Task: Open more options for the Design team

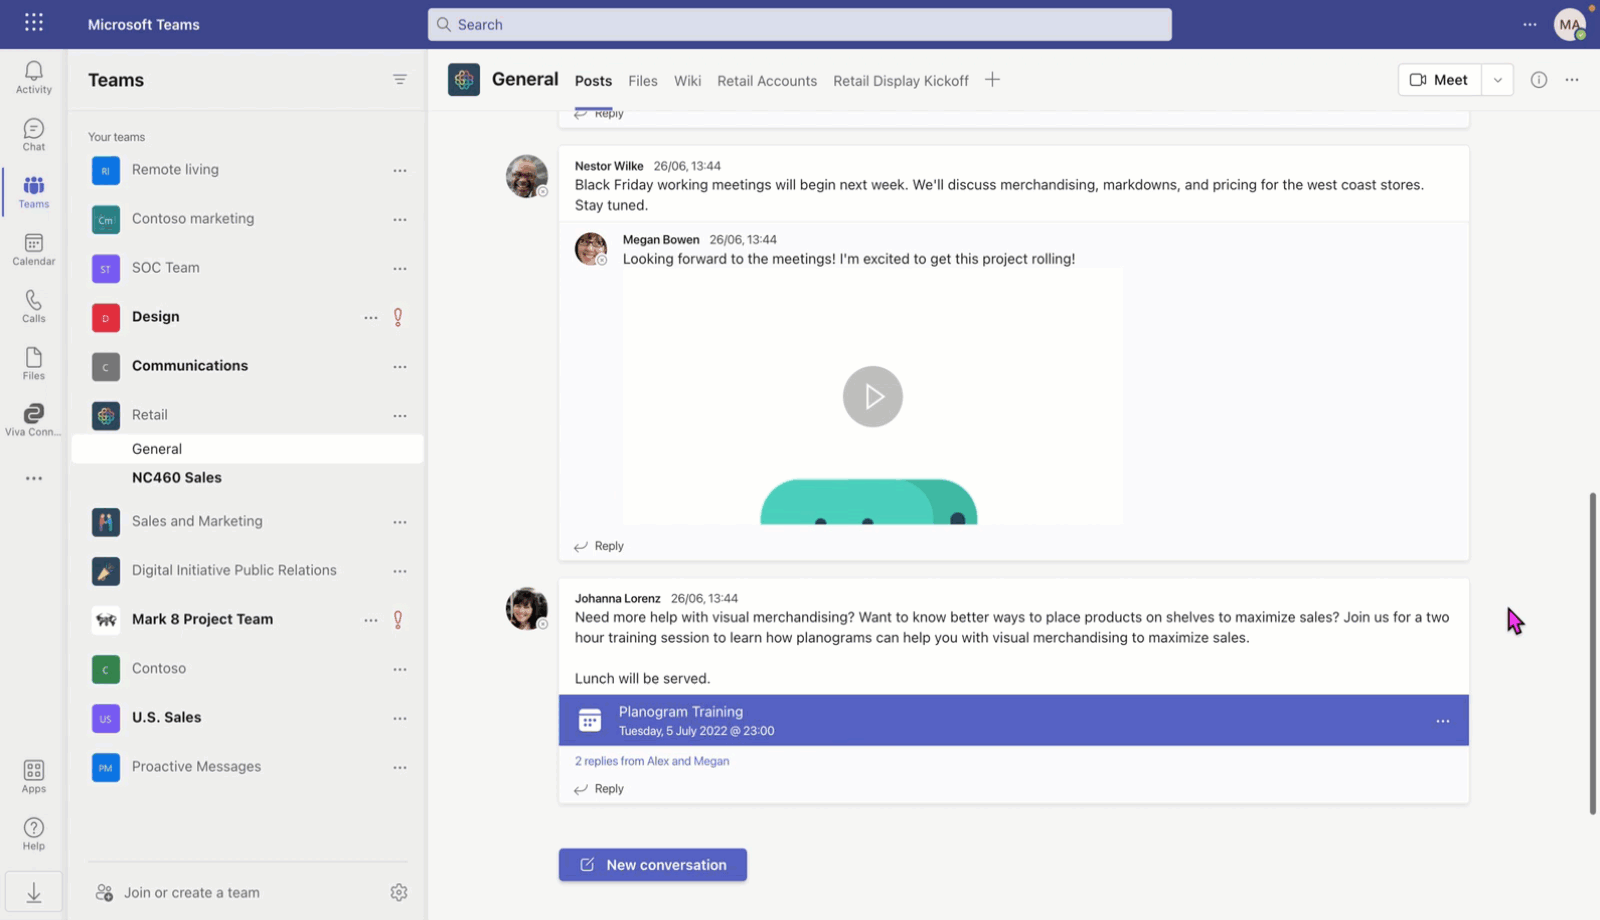Action: 371,317
